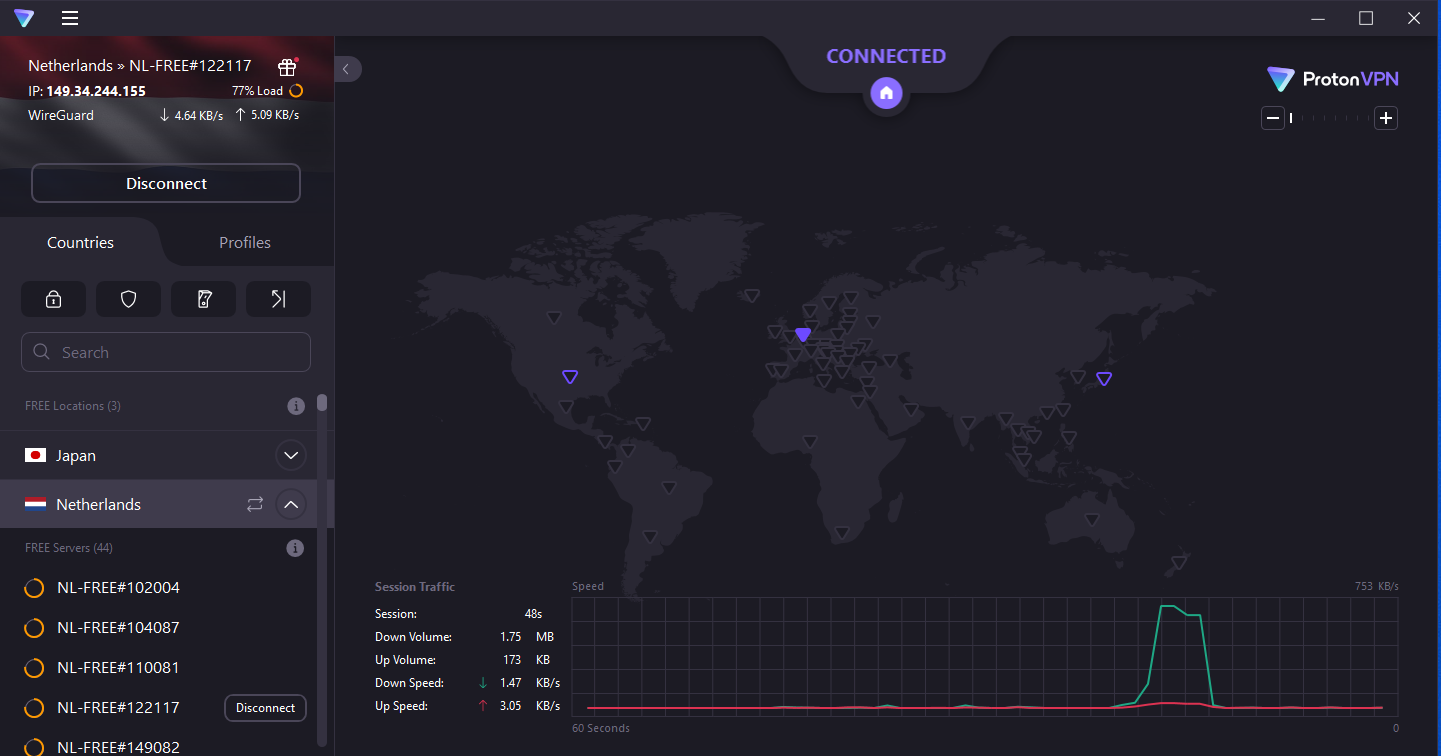
Task: Click the home pin under CONNECTED
Action: click(x=886, y=92)
